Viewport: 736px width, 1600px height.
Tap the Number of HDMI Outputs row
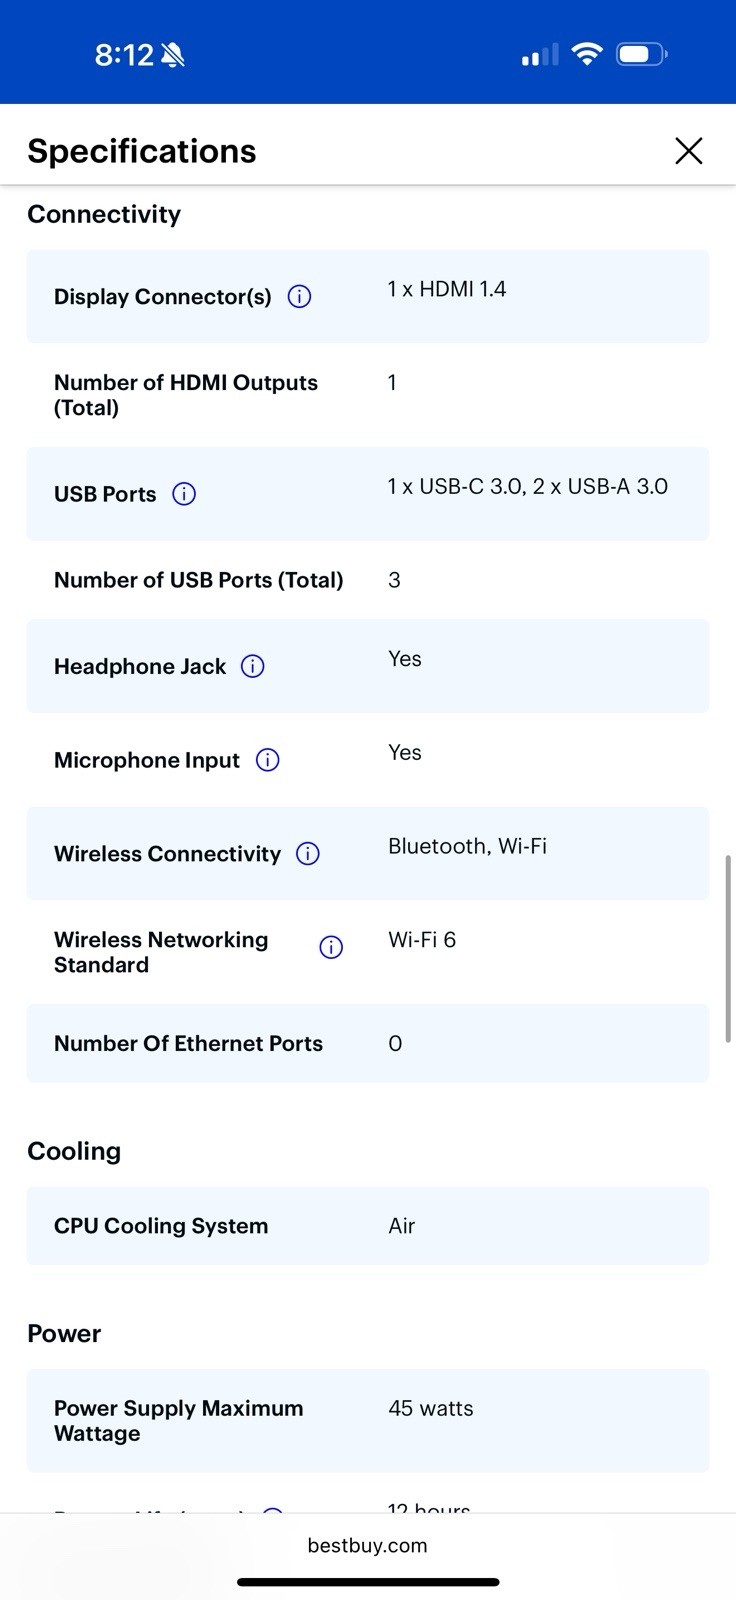[368, 395]
